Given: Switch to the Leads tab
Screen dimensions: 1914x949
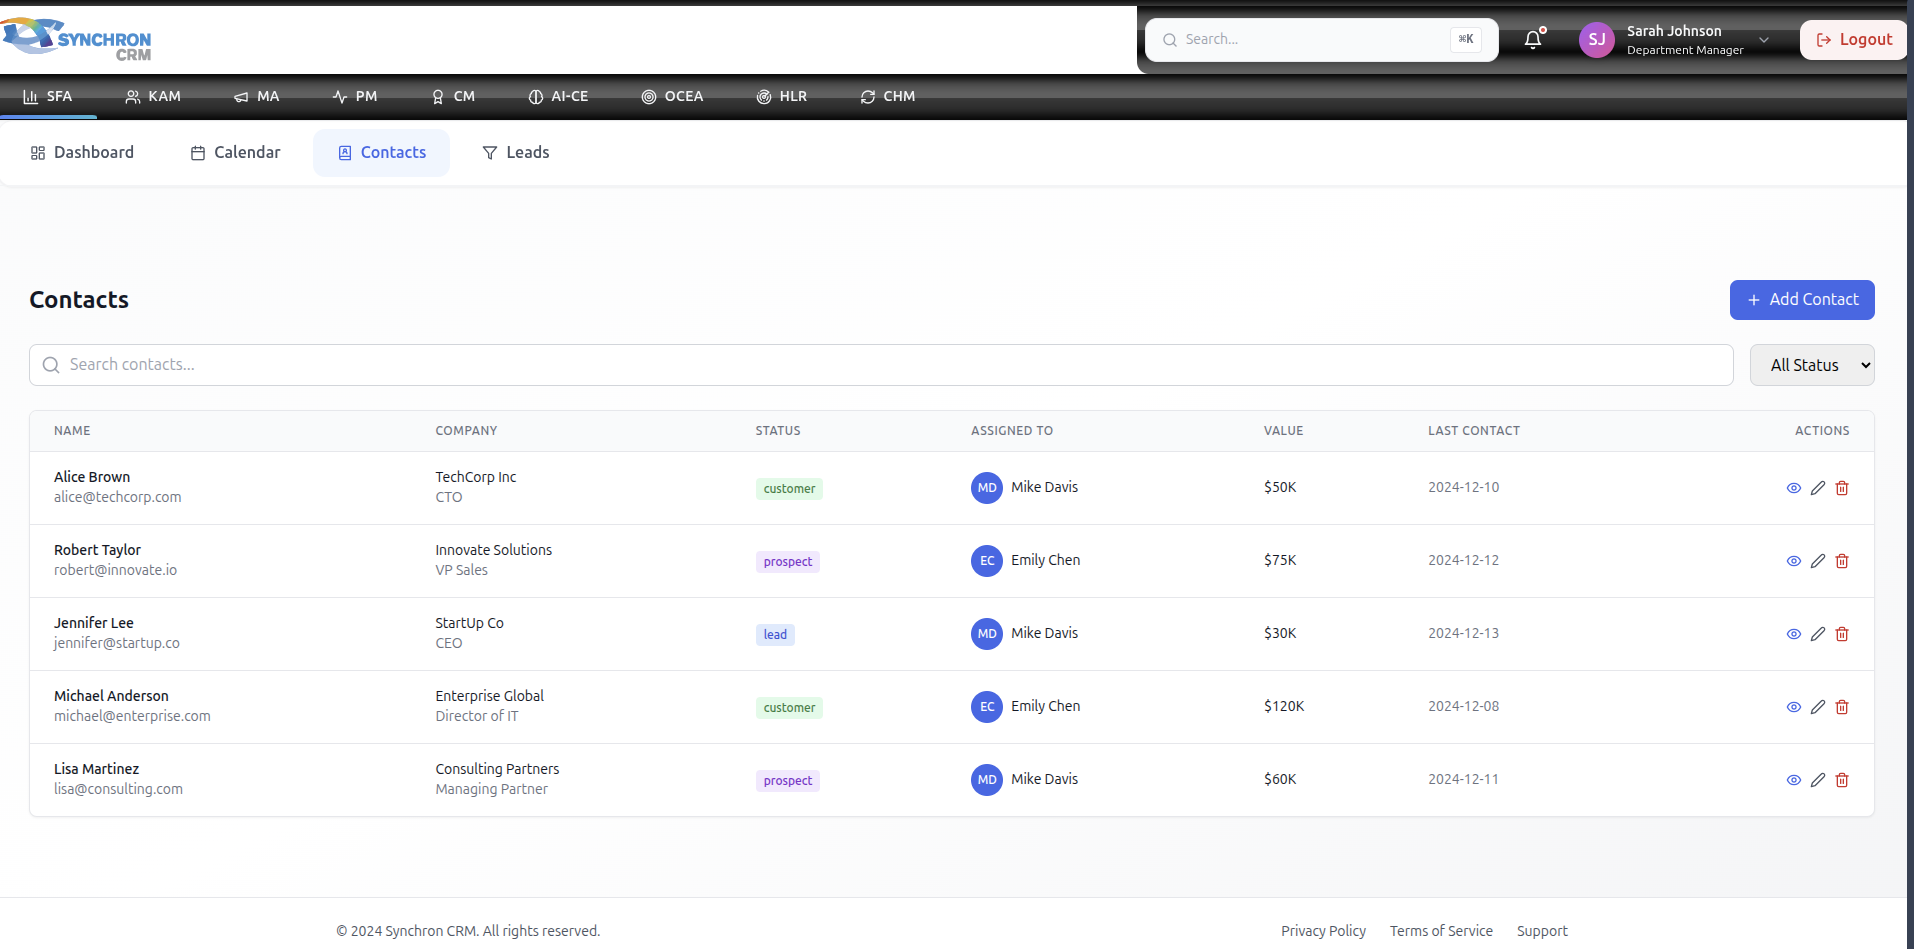Looking at the screenshot, I should tap(516, 153).
